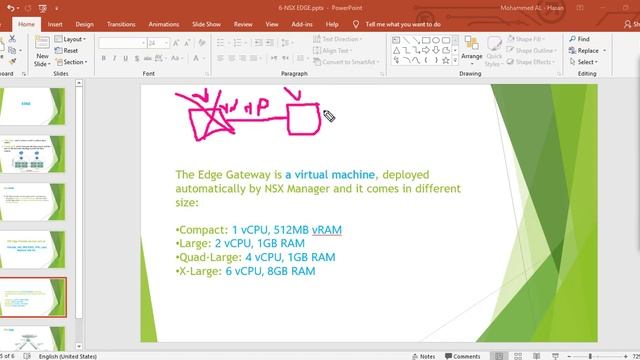
Task: Select the first slide thumbnail
Action: [33, 106]
